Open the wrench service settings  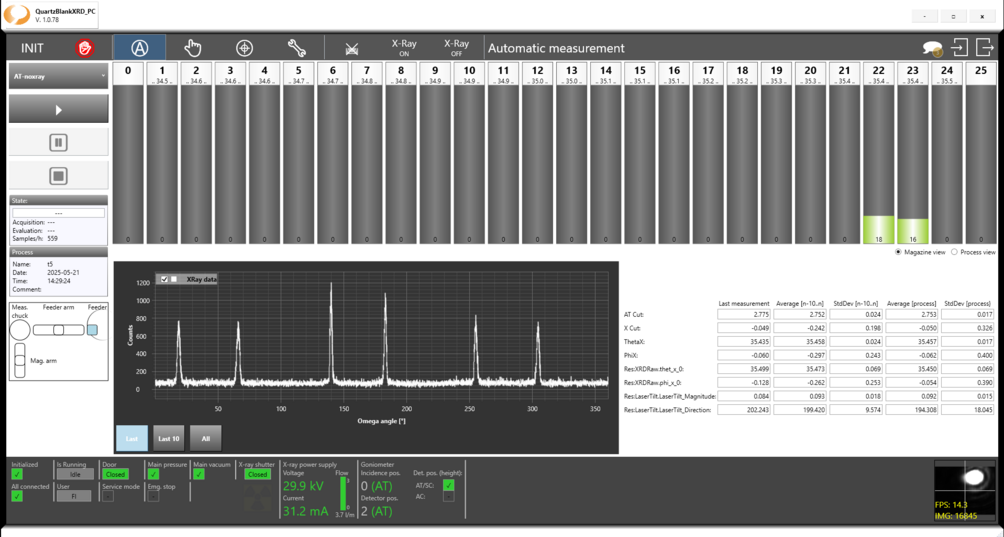coord(296,48)
